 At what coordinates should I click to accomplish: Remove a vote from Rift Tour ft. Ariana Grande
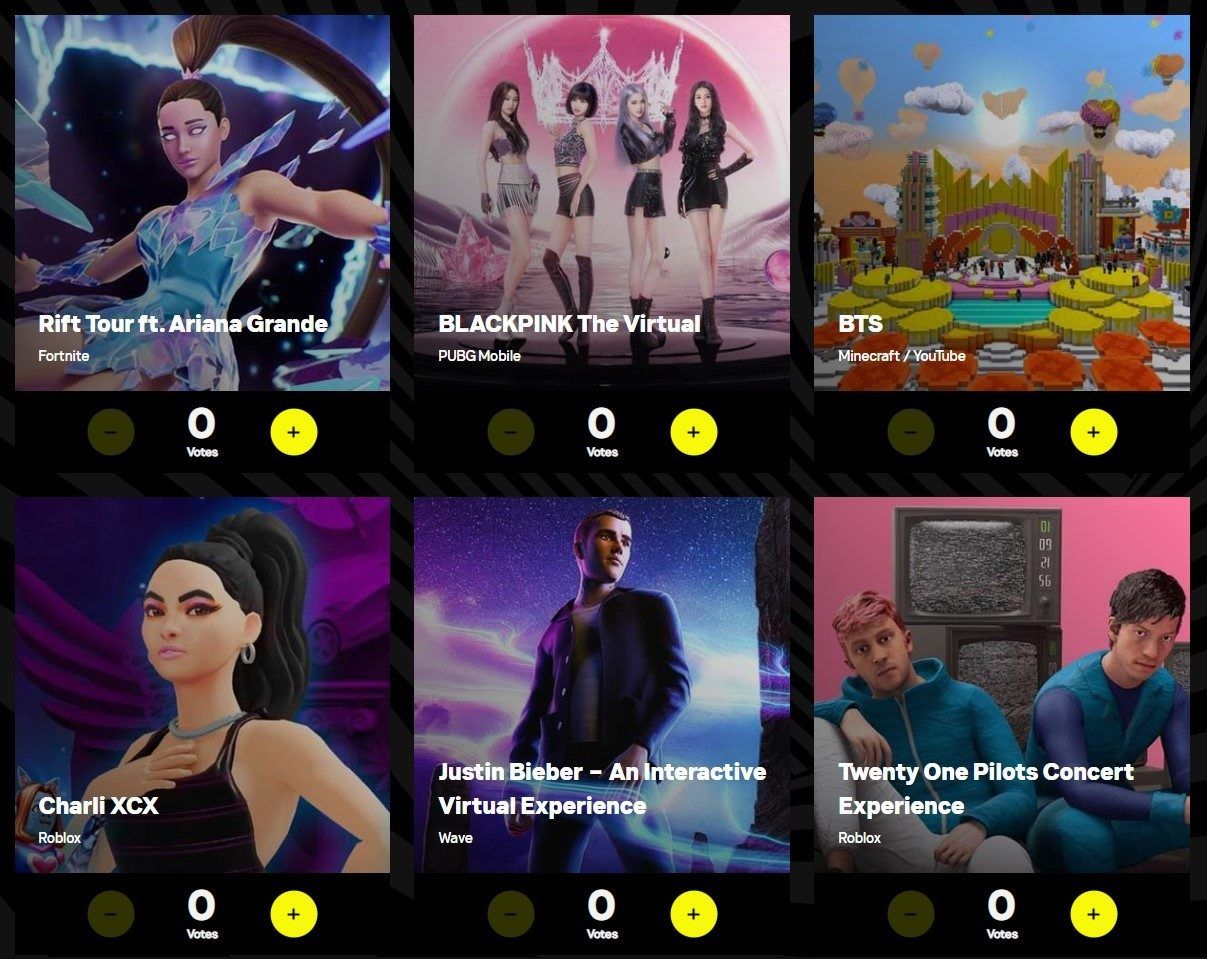click(x=111, y=432)
